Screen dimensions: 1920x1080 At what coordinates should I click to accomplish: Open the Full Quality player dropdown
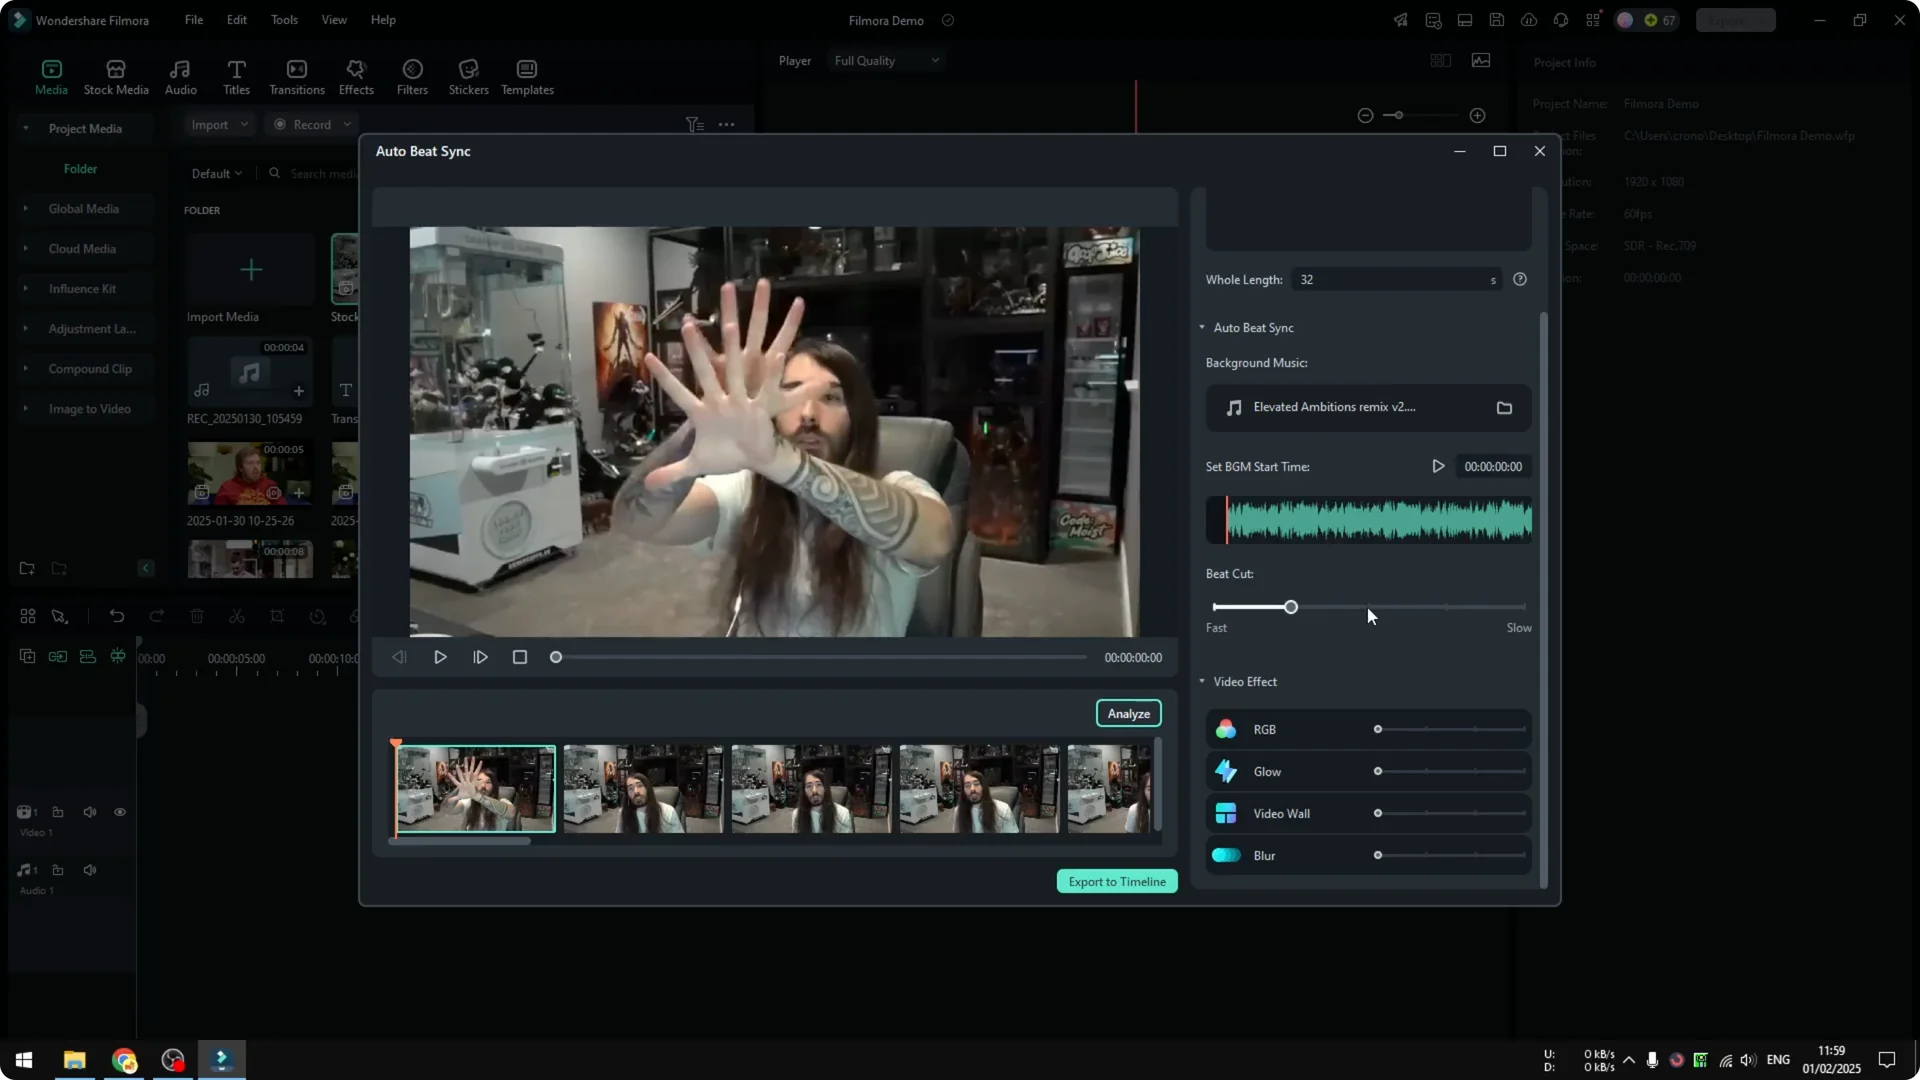[885, 60]
